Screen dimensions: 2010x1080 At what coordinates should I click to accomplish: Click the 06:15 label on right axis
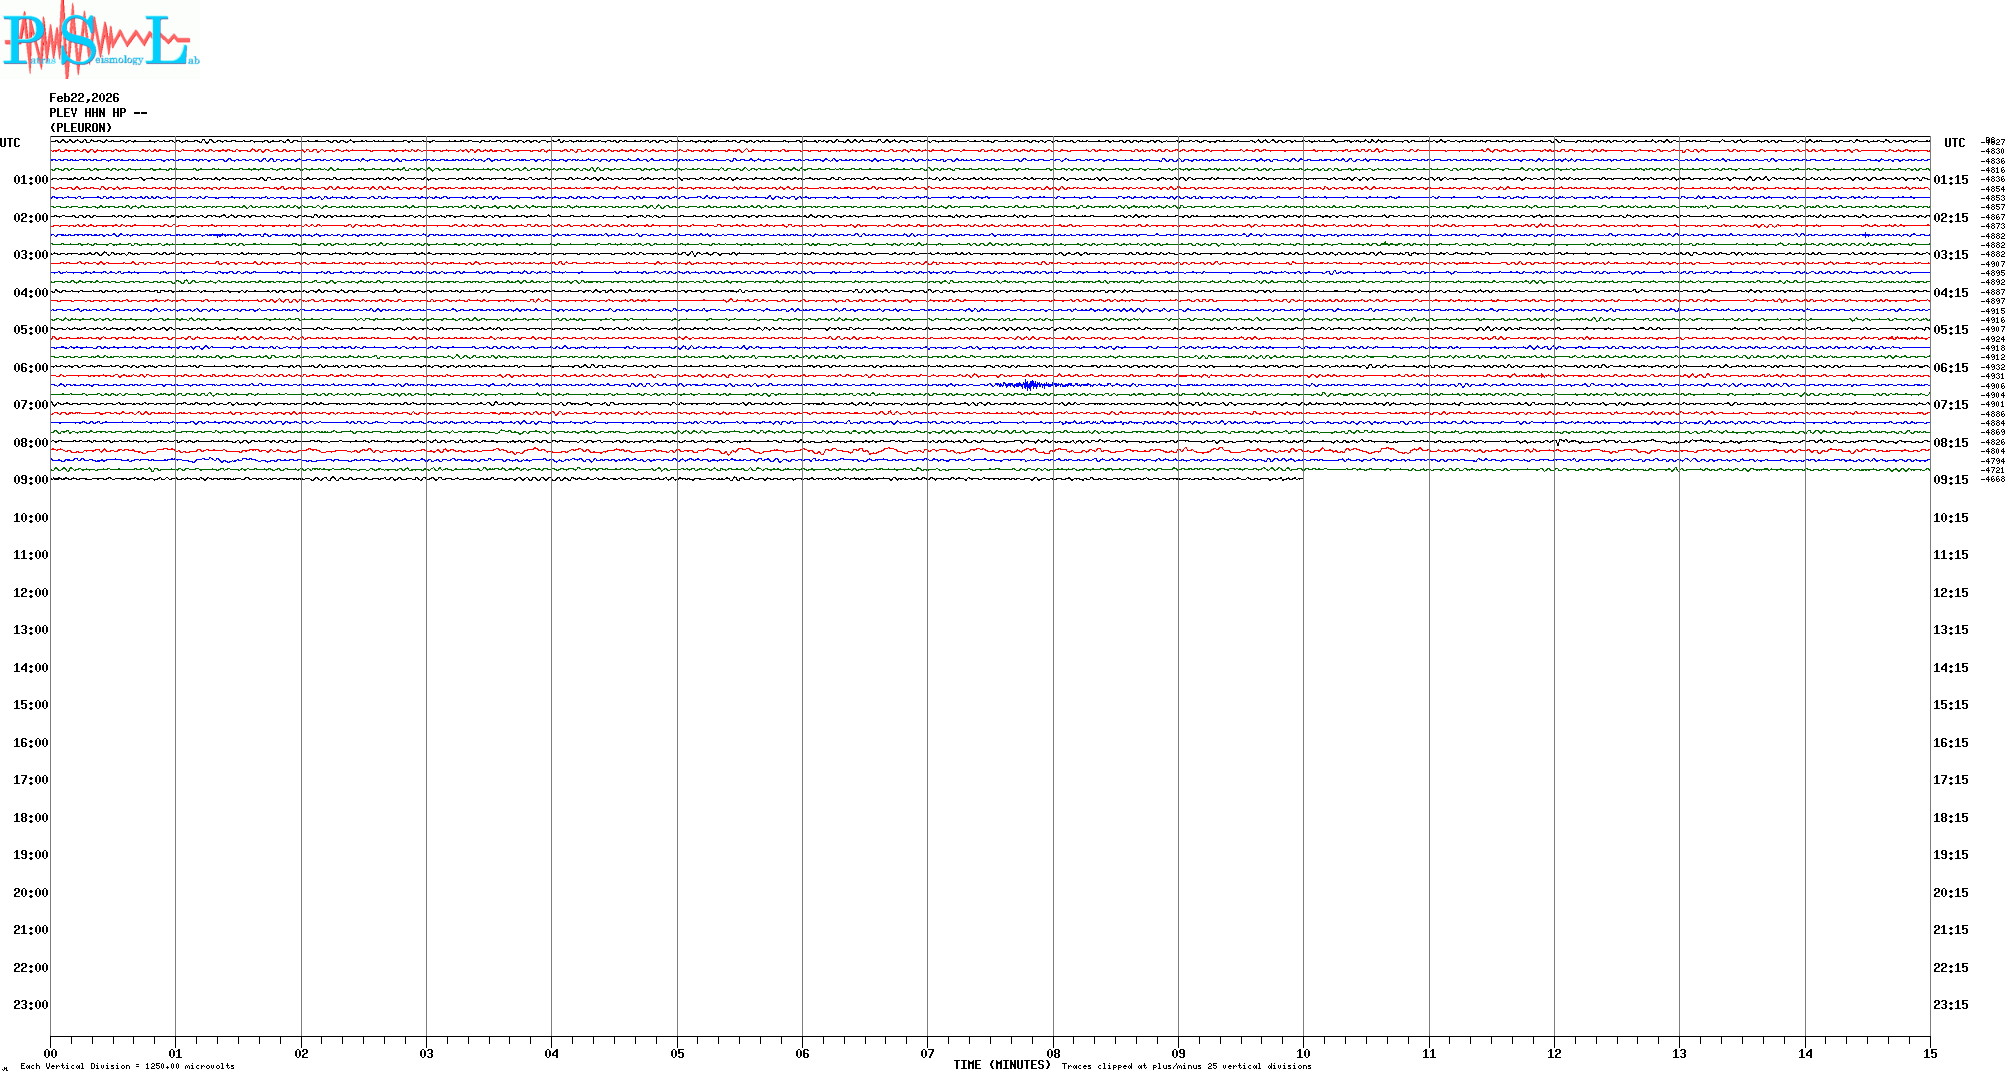pyautogui.click(x=1950, y=368)
